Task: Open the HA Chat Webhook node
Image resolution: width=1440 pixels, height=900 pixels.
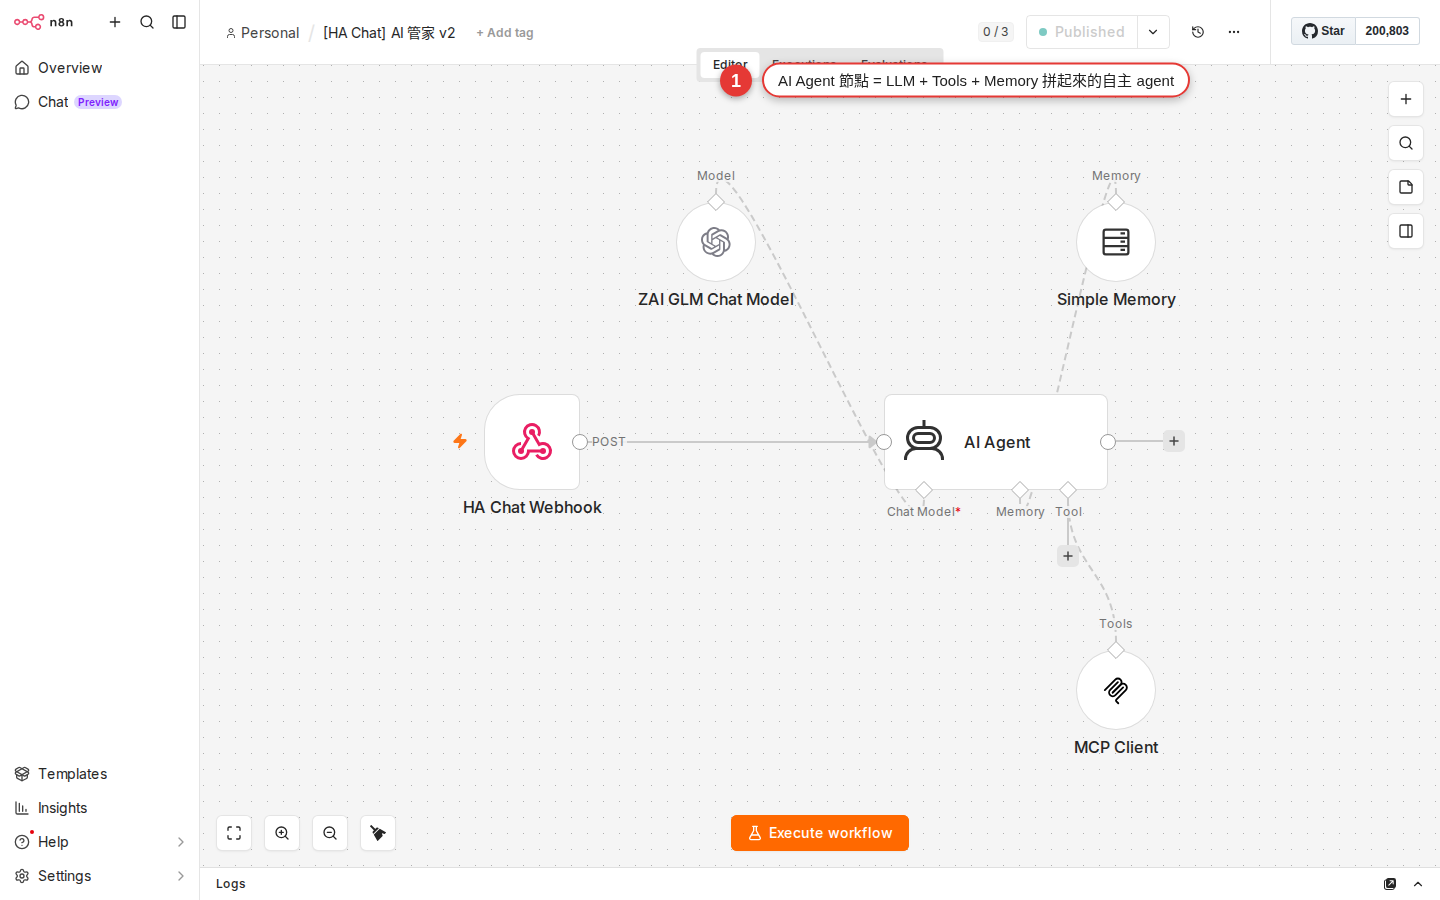Action: [532, 442]
